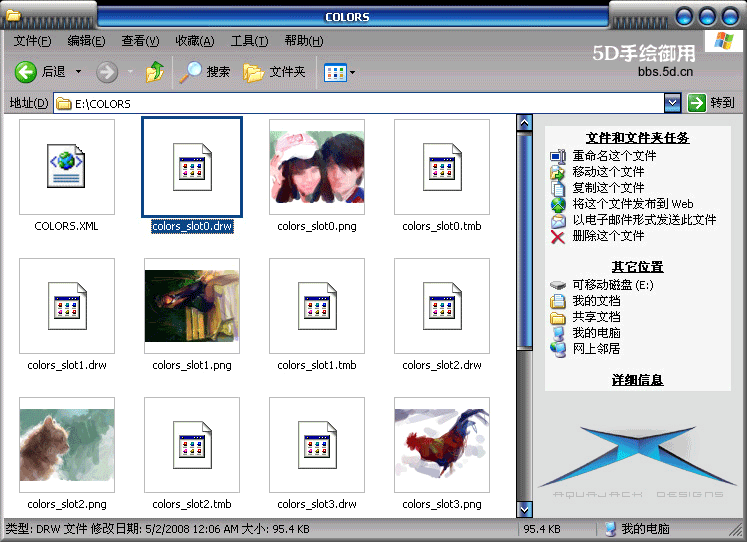747x542 pixels.
Task: Click 将这个文件发布到 Web link
Action: click(x=633, y=204)
